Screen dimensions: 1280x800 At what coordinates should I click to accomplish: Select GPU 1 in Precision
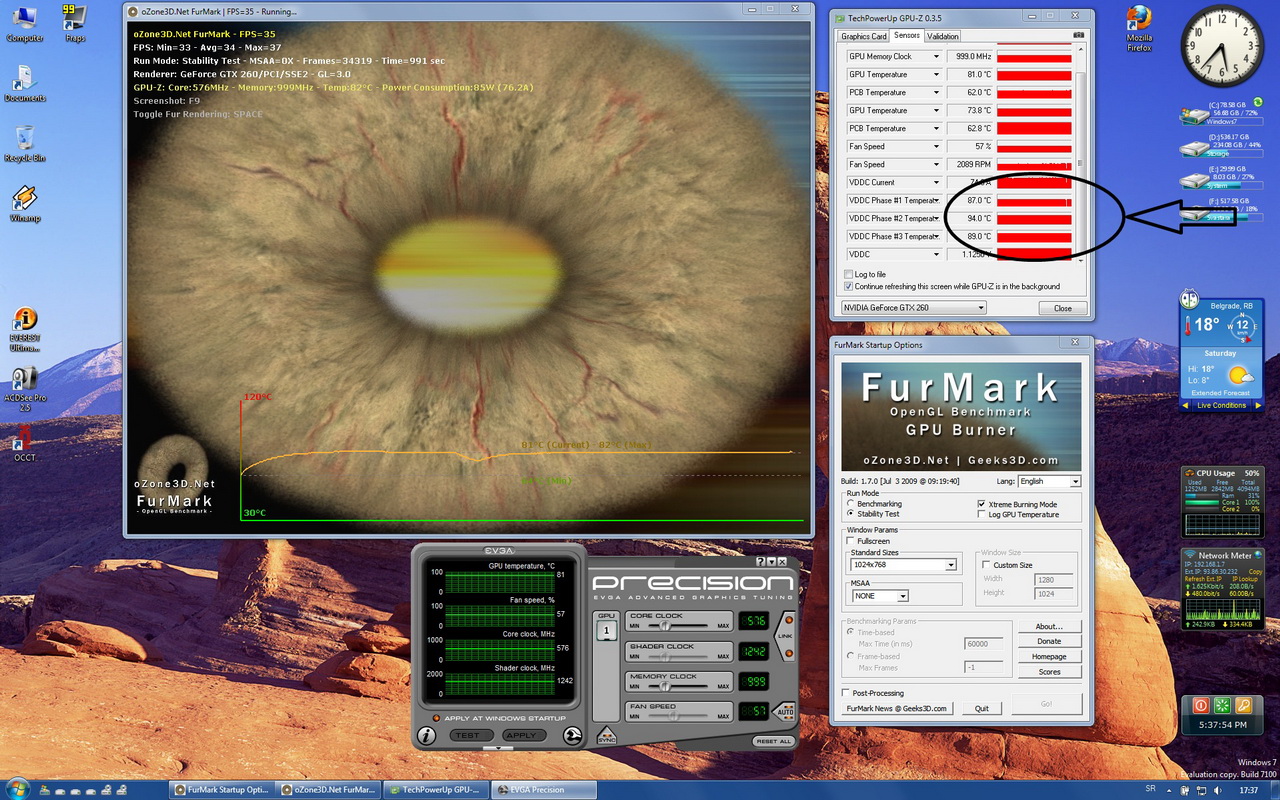(606, 631)
